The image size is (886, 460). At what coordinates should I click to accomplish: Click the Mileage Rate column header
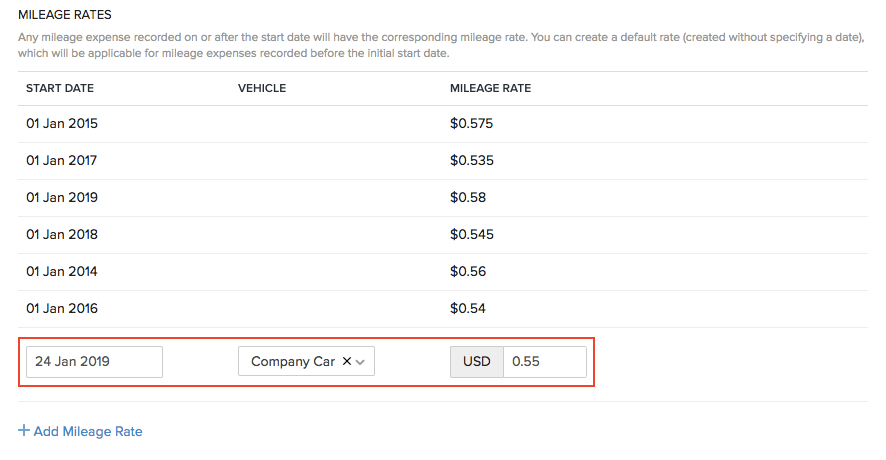point(490,88)
